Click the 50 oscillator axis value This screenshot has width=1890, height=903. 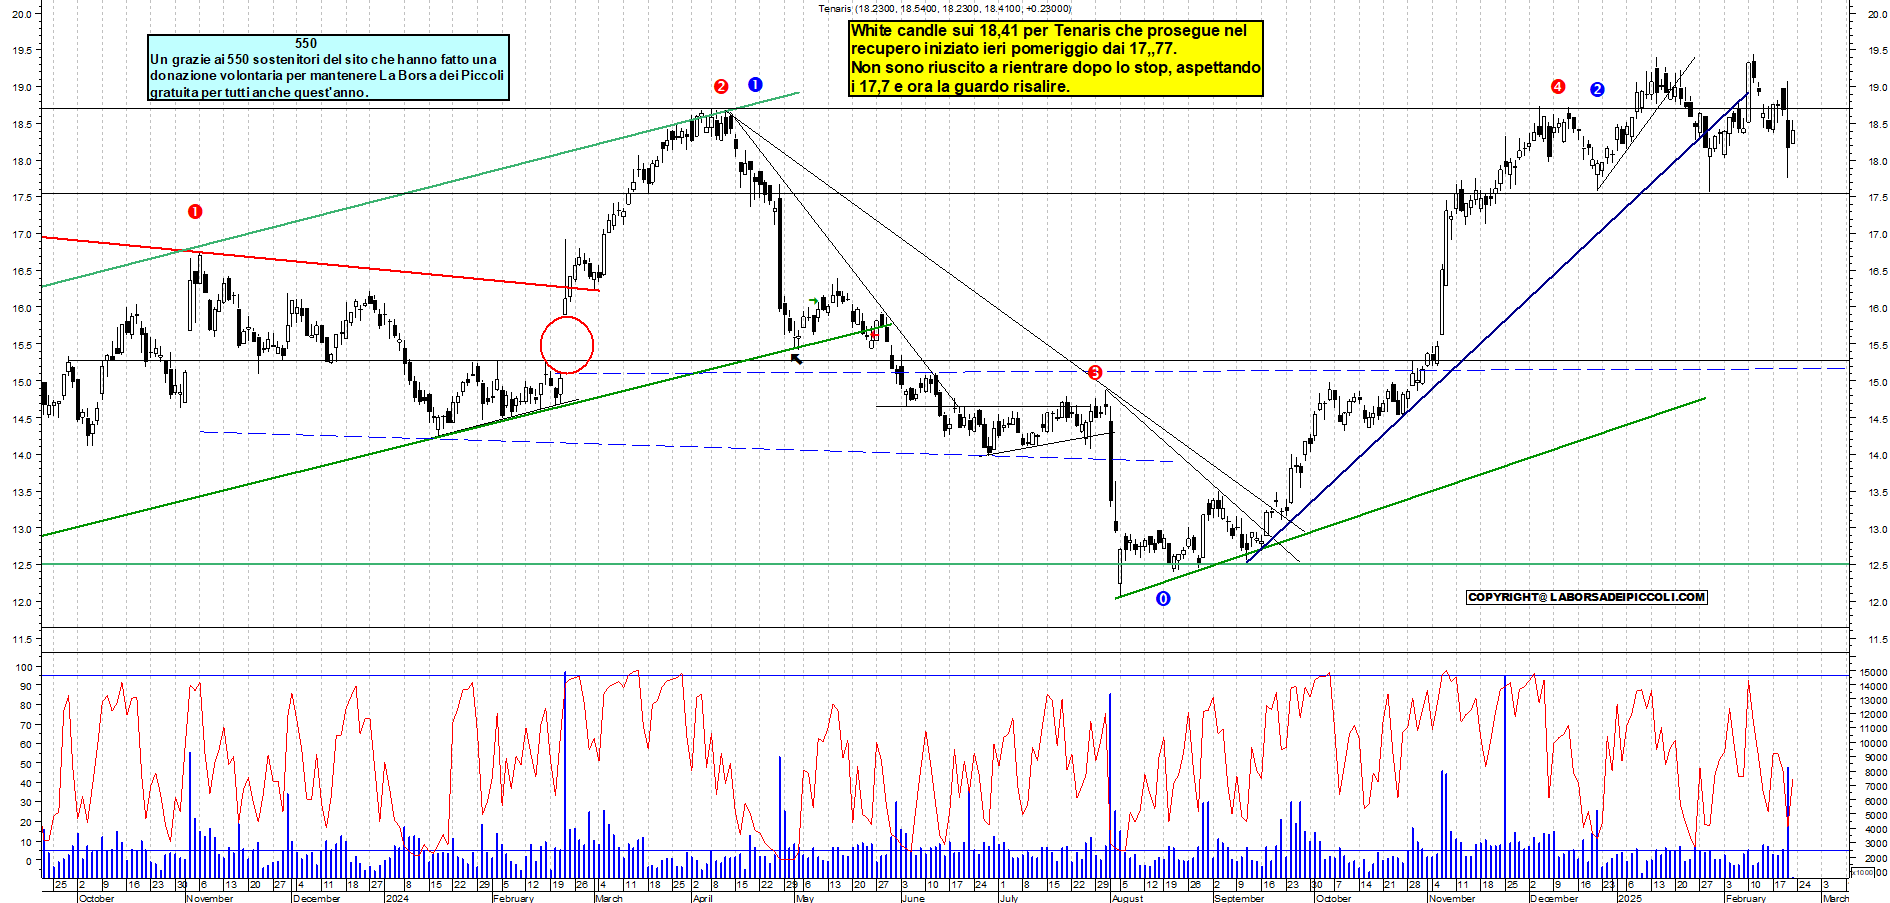click(x=26, y=764)
